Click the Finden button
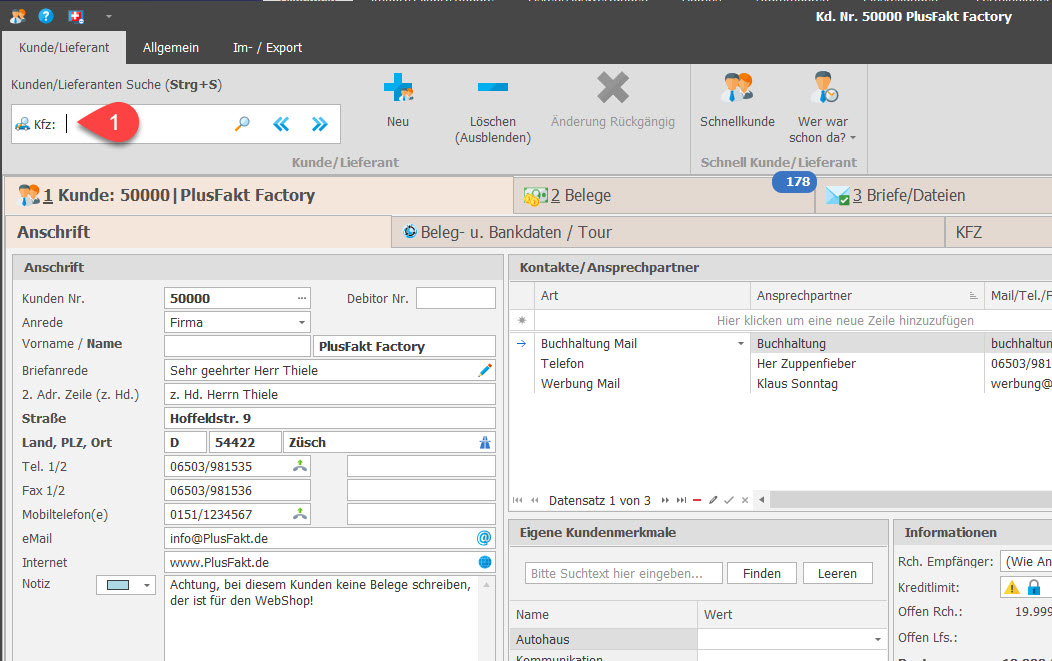 (761, 574)
